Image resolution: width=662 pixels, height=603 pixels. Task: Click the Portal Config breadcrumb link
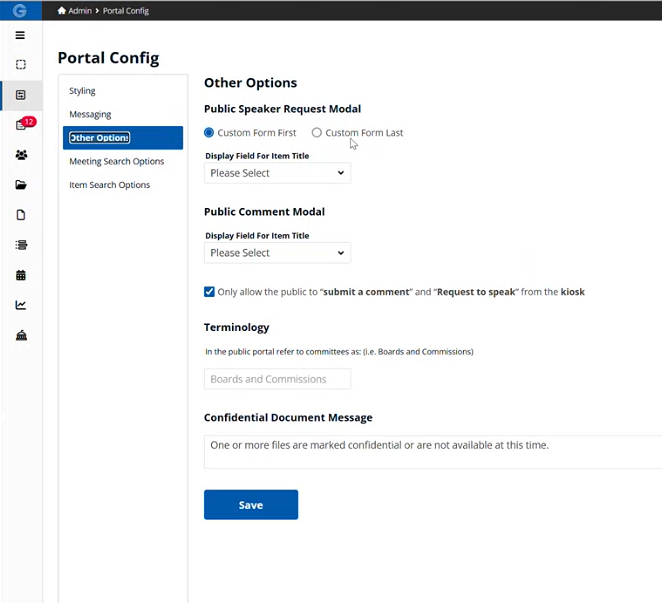[x=126, y=11]
